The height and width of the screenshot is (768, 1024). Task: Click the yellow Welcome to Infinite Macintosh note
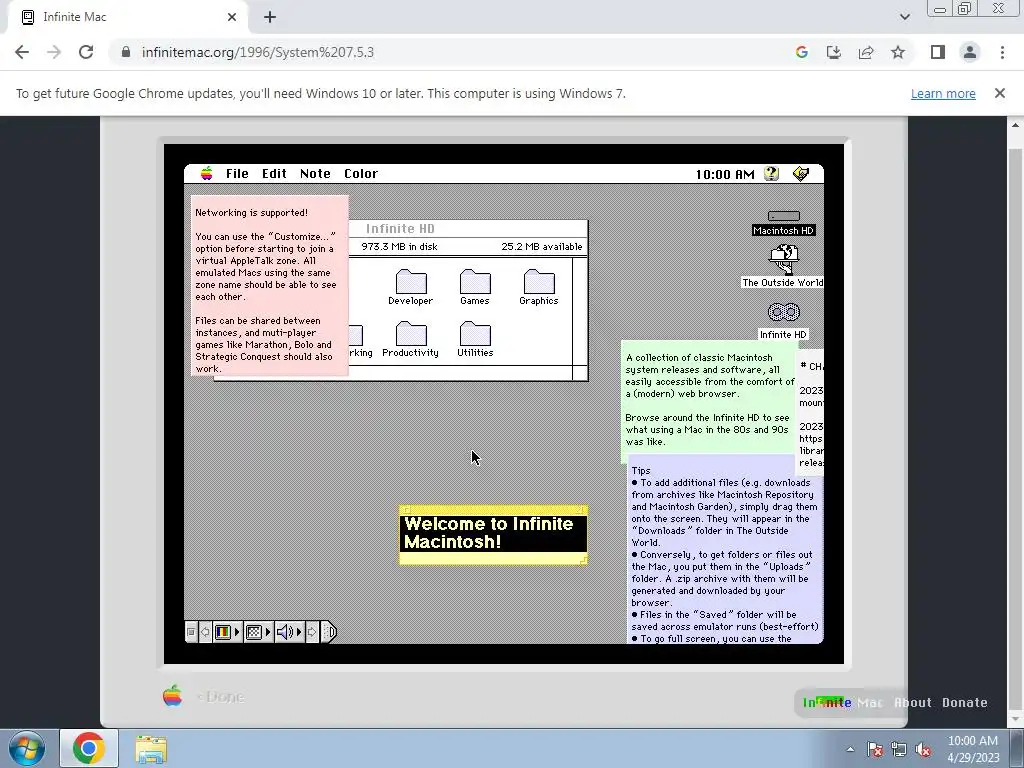[x=493, y=535]
